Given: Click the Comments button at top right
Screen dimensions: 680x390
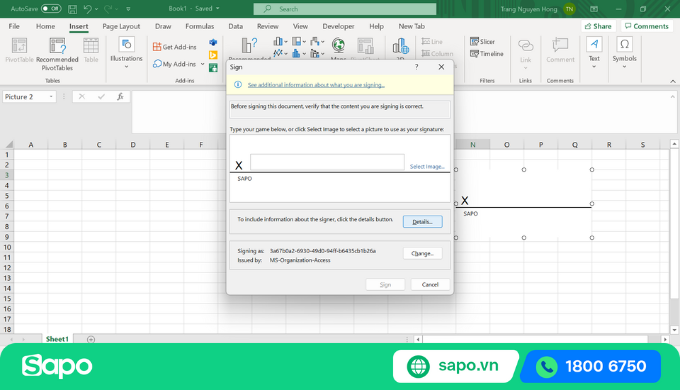Looking at the screenshot, I should pos(647,26).
